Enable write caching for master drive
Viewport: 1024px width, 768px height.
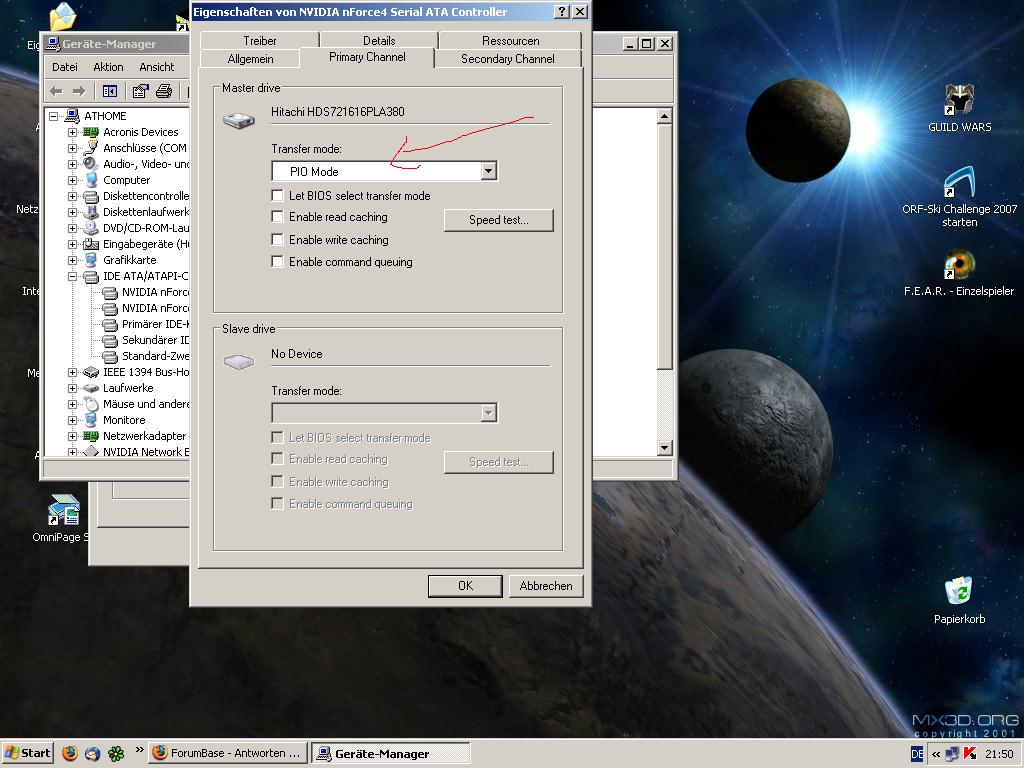click(x=278, y=240)
